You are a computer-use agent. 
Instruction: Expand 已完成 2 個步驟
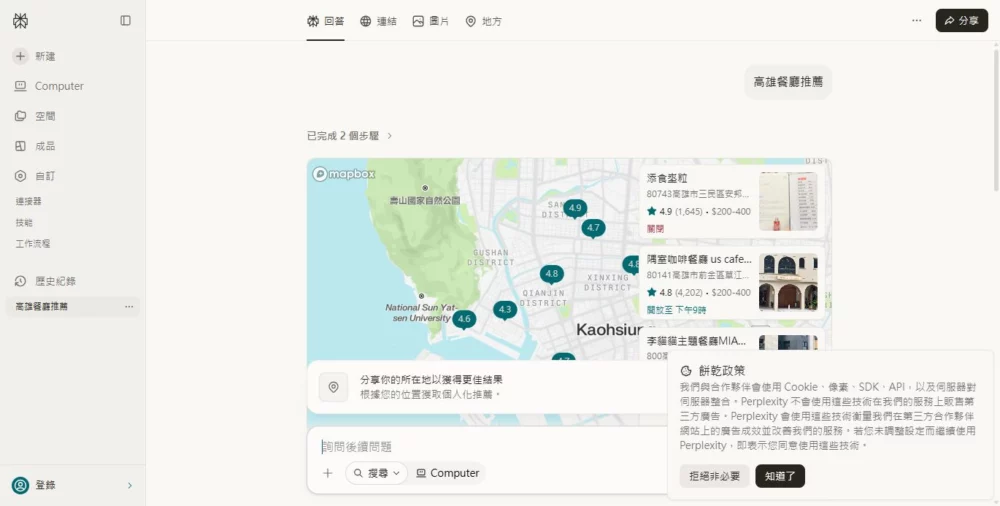pos(349,136)
